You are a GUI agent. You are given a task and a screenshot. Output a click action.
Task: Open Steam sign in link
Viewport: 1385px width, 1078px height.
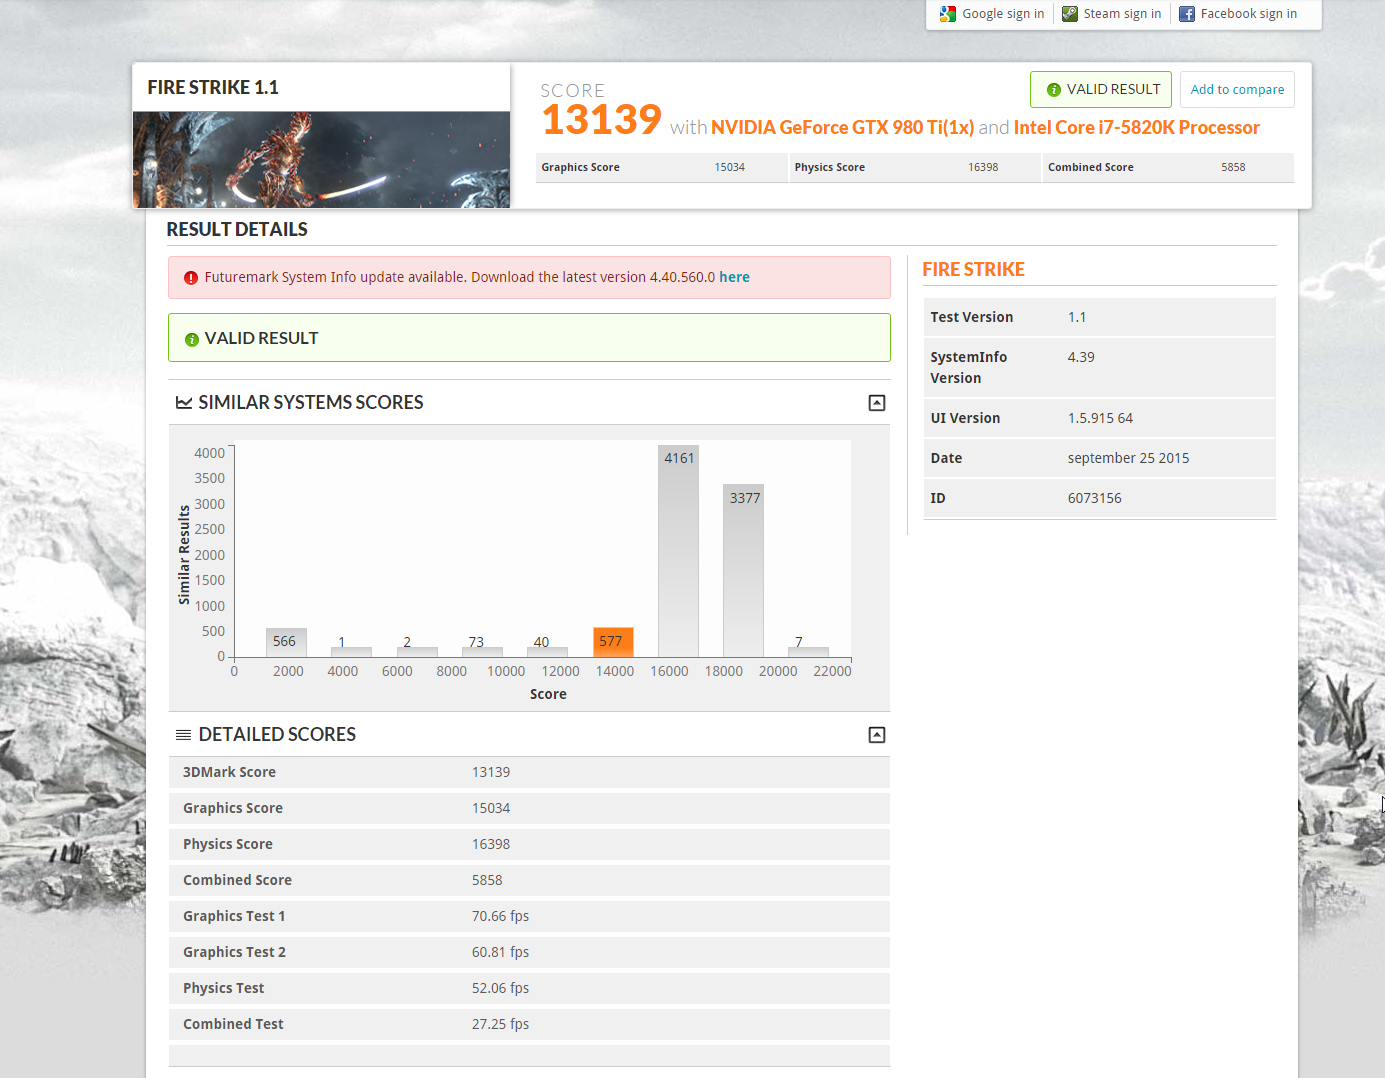[x=1122, y=14]
